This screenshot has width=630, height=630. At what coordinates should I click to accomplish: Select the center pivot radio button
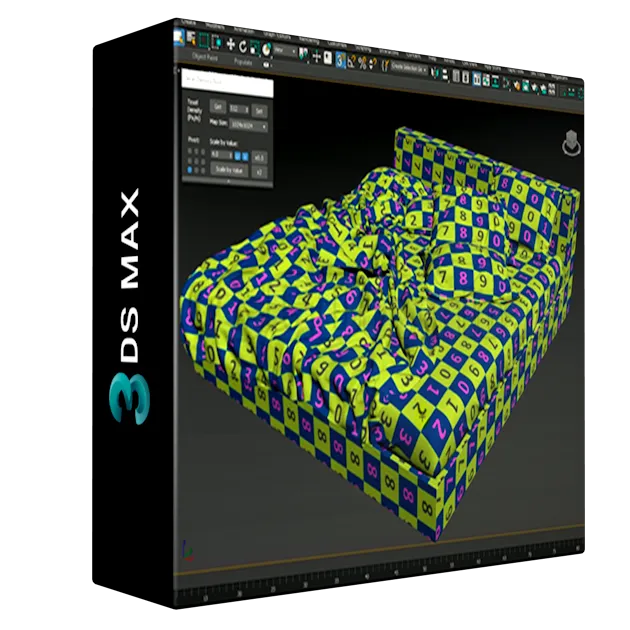coord(196,161)
